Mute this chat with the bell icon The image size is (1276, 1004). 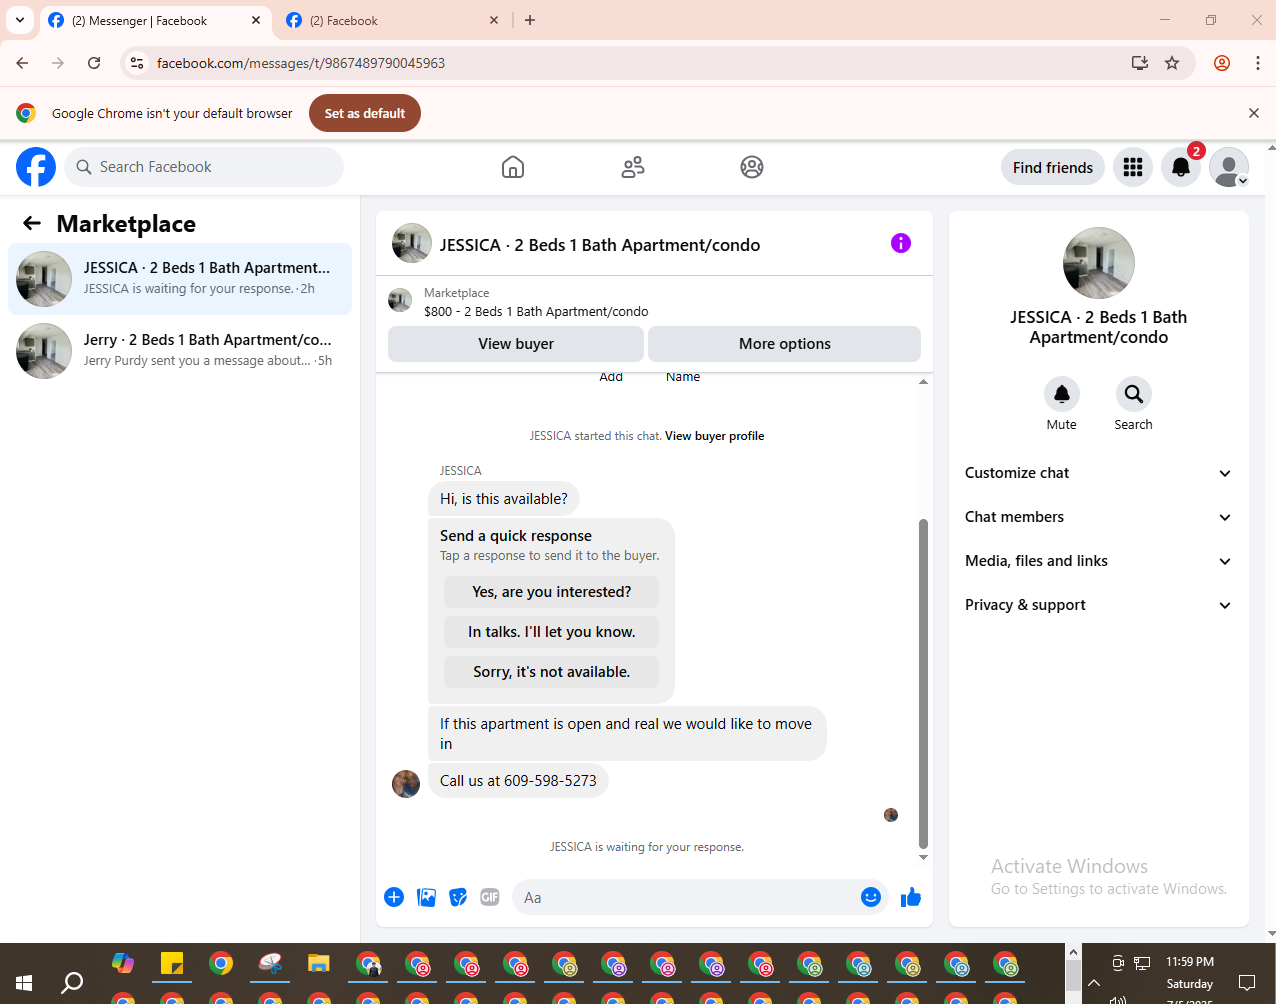click(1062, 394)
